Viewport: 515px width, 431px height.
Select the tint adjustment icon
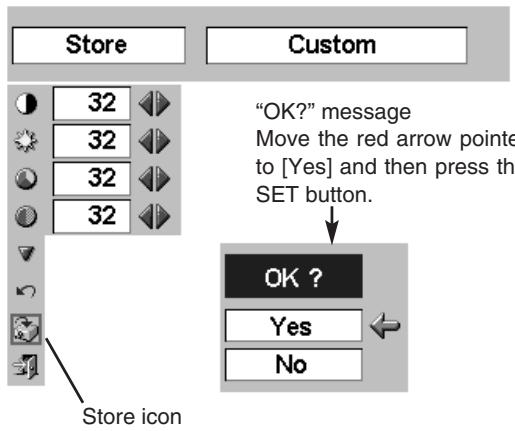[x=26, y=216]
